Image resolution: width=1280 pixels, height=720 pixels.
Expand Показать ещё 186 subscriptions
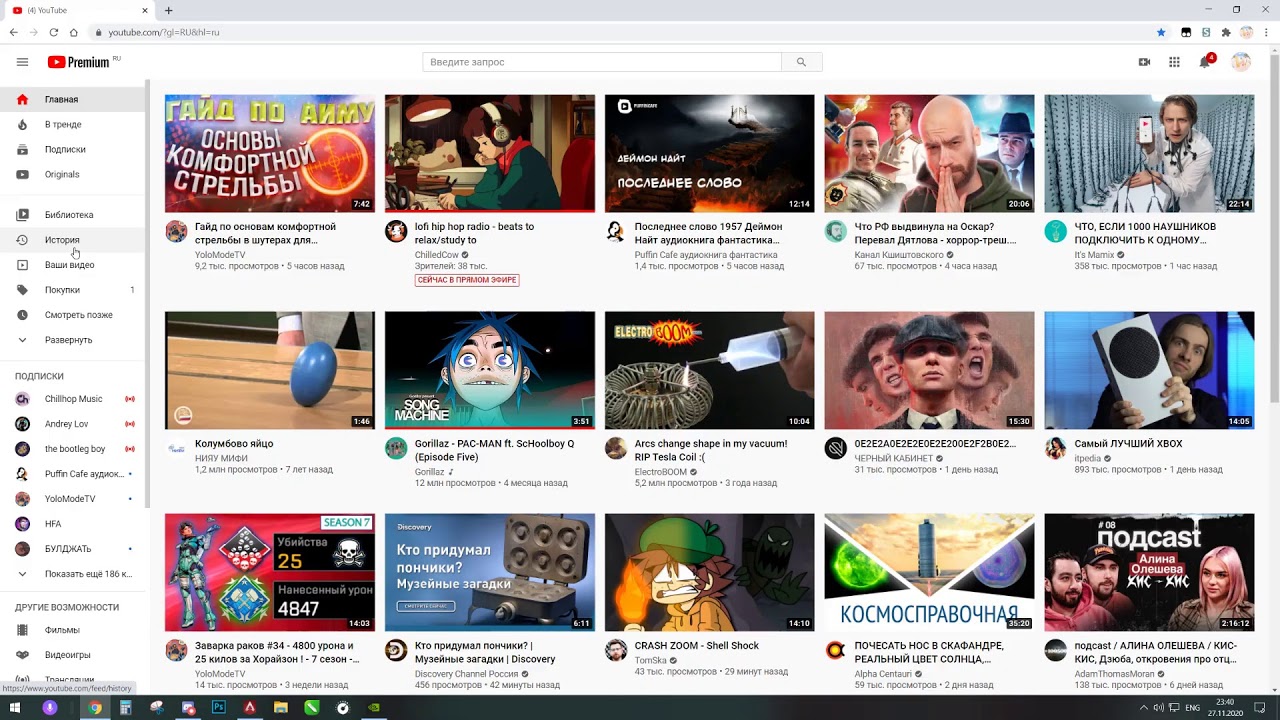click(72, 574)
